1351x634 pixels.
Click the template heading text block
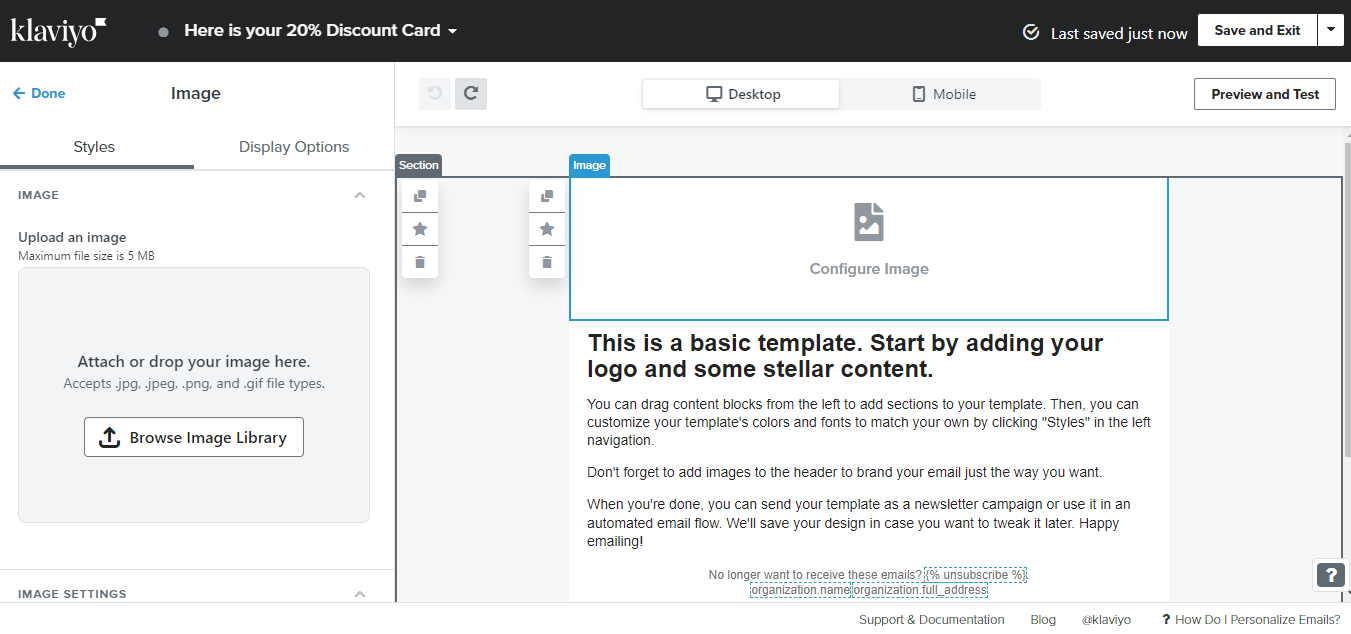[845, 356]
